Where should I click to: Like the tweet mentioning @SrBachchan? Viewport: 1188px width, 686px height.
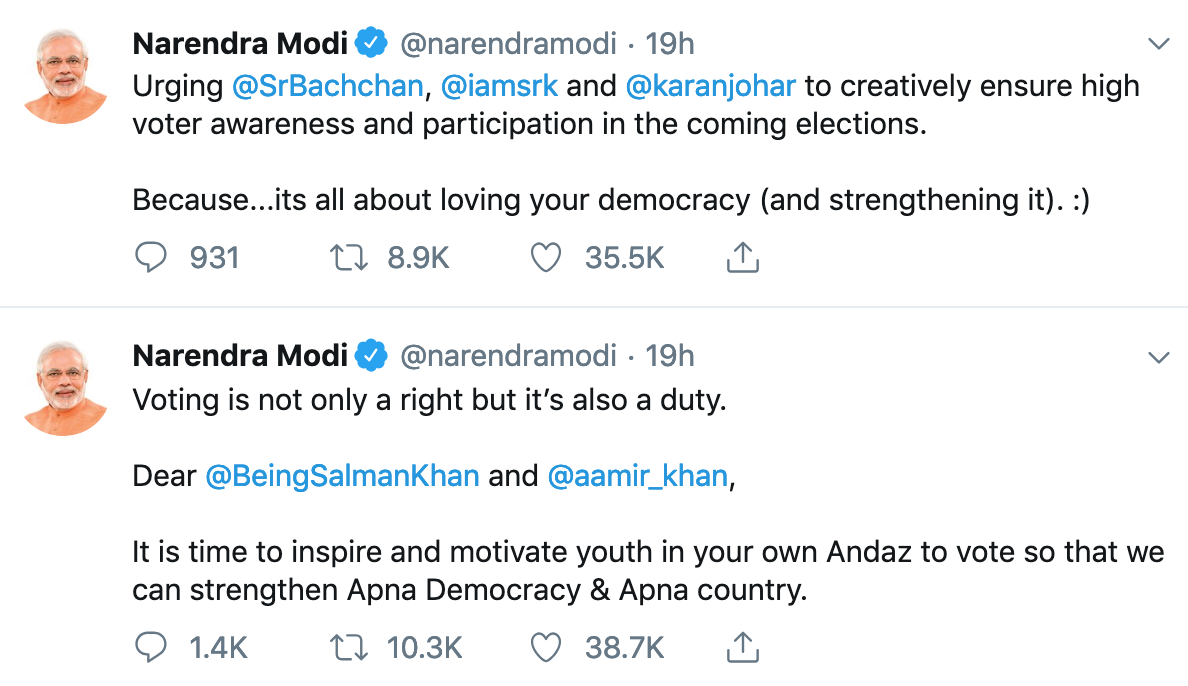(x=545, y=257)
